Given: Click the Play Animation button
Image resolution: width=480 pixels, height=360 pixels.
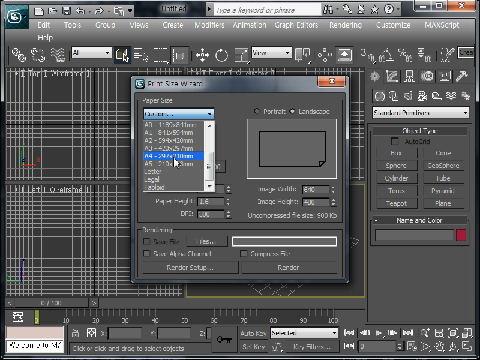Looking at the screenshot, I should point(379,333).
